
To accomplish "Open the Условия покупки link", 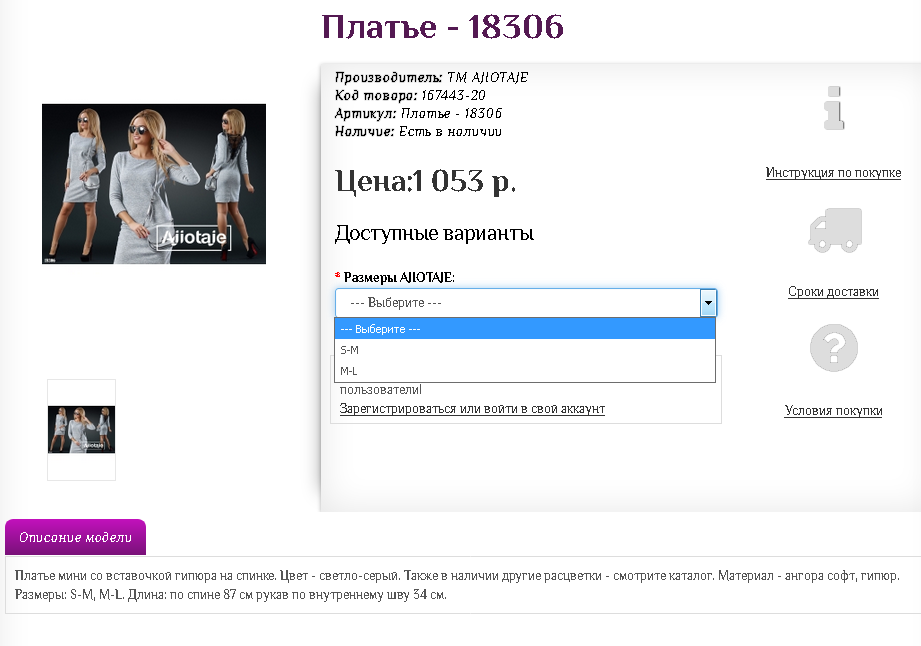I will pyautogui.click(x=833, y=411).
